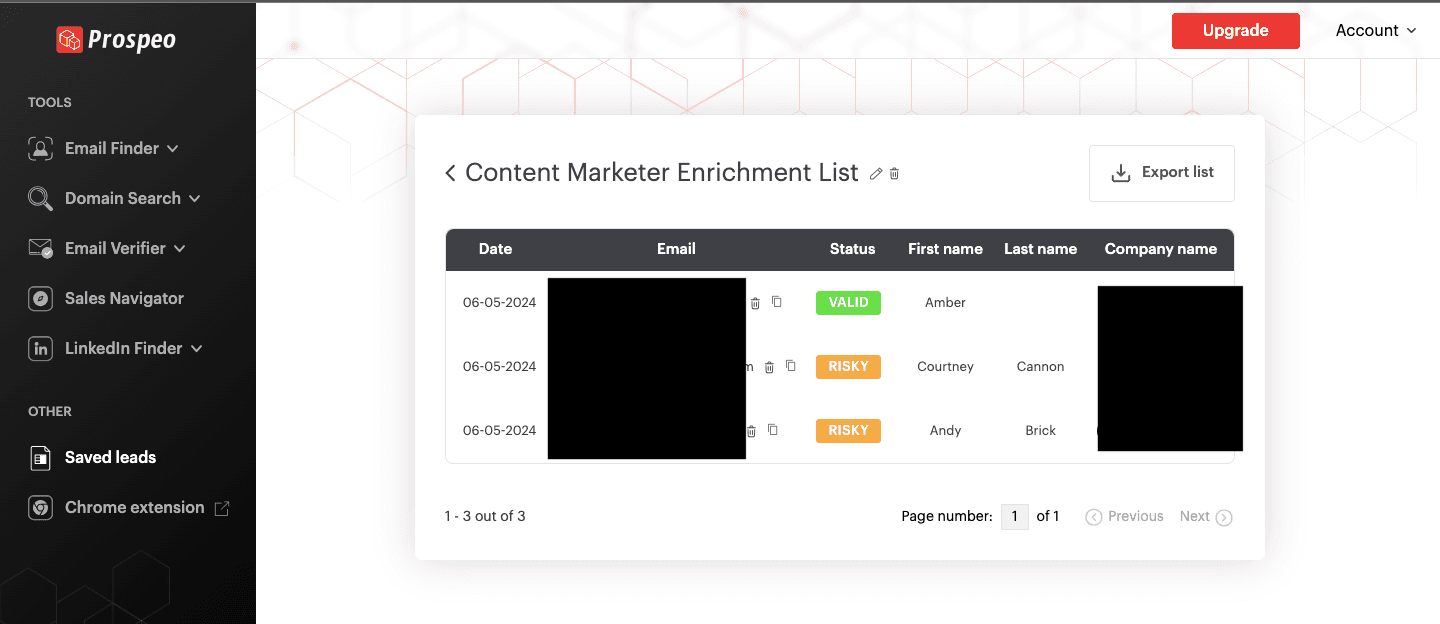This screenshot has width=1440, height=624.
Task: Go back using the arrow beside list title
Action: click(450, 173)
